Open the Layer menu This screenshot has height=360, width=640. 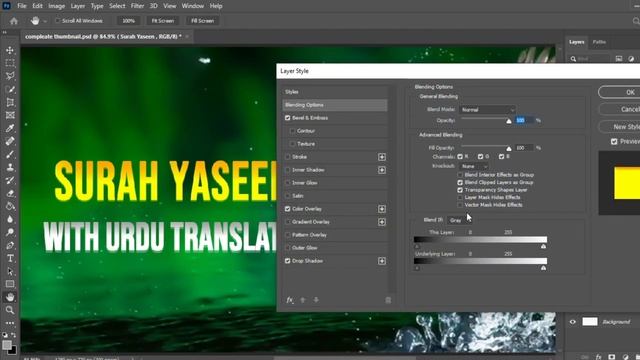(x=78, y=6)
